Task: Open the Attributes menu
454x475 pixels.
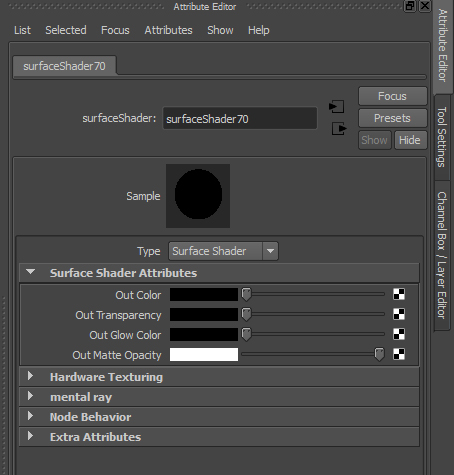Action: (168, 30)
